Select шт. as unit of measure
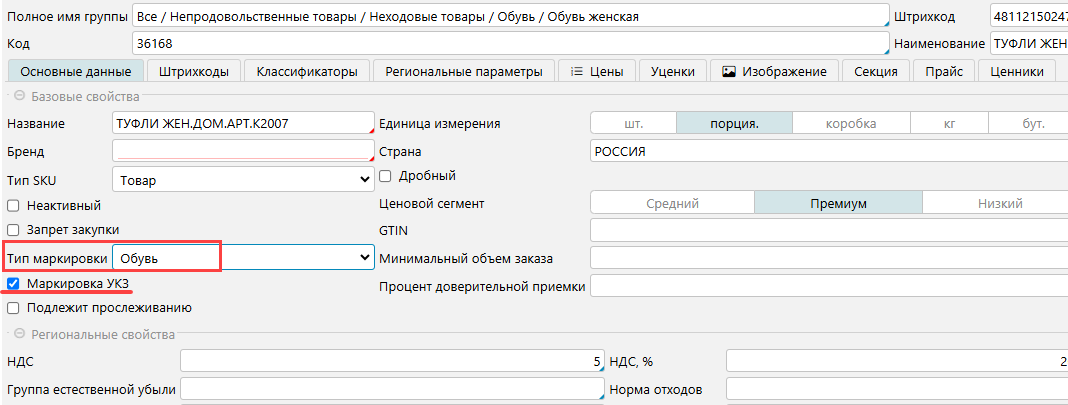1068x405 pixels. pyautogui.click(x=633, y=123)
